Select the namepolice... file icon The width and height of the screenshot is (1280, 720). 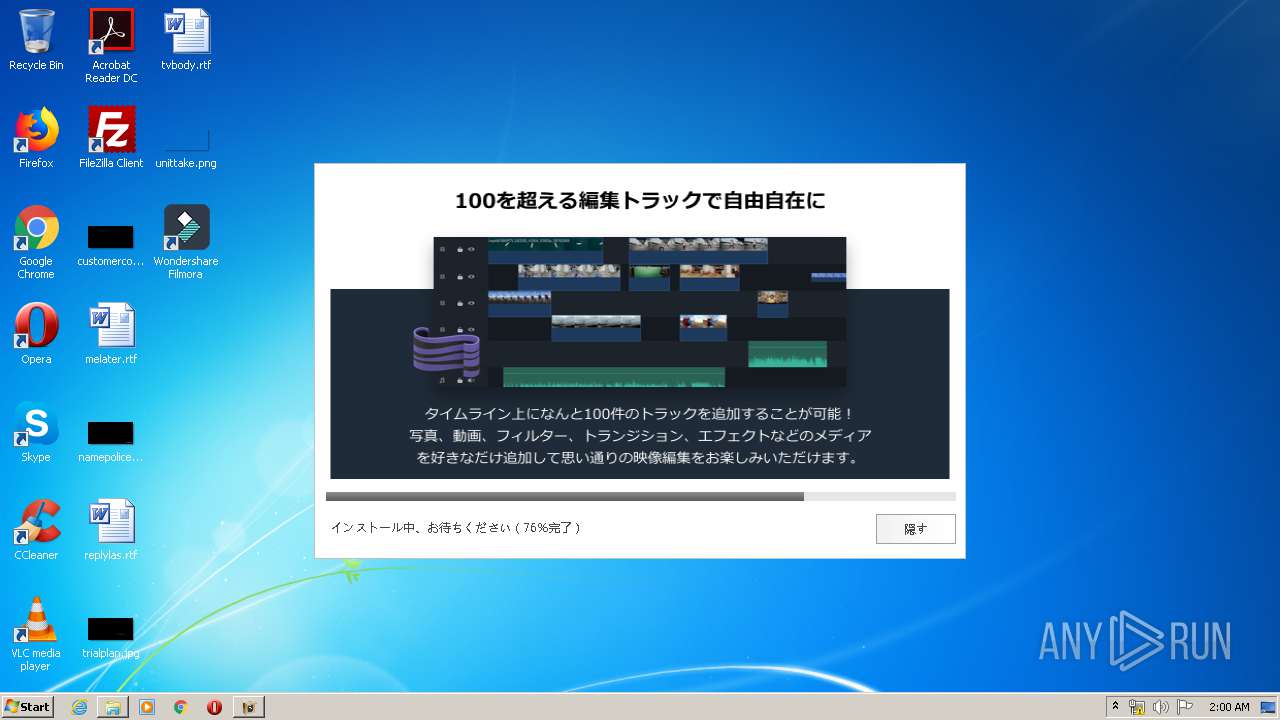[x=111, y=440]
